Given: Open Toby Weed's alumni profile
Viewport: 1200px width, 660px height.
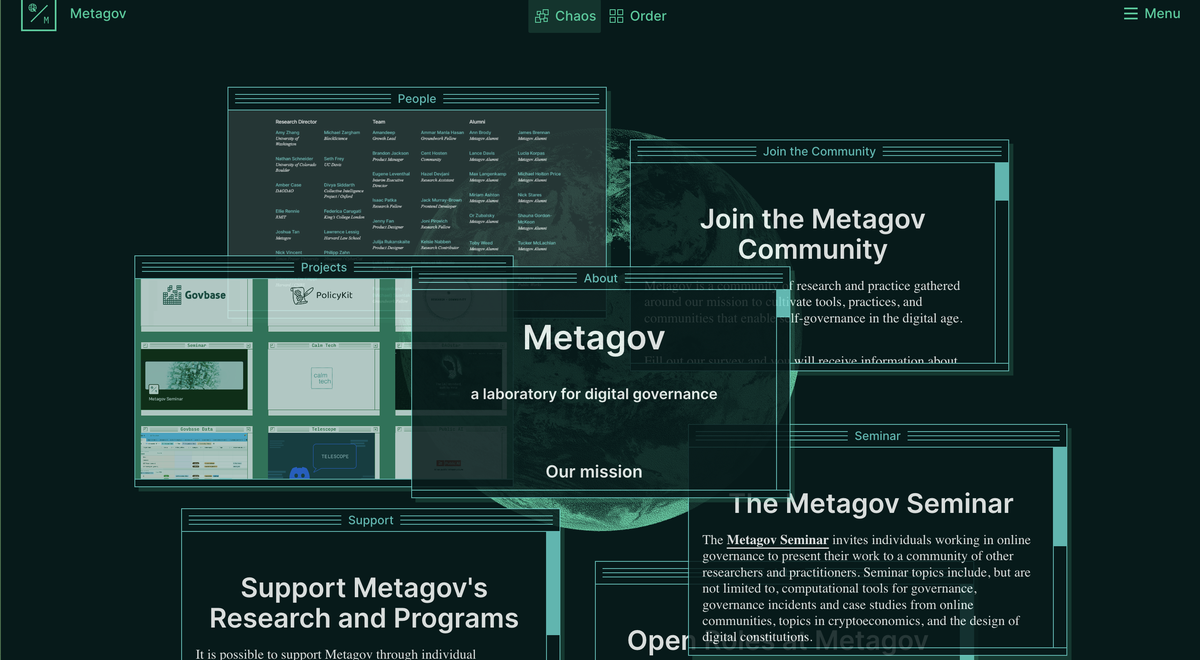Looking at the screenshot, I should click(x=481, y=243).
